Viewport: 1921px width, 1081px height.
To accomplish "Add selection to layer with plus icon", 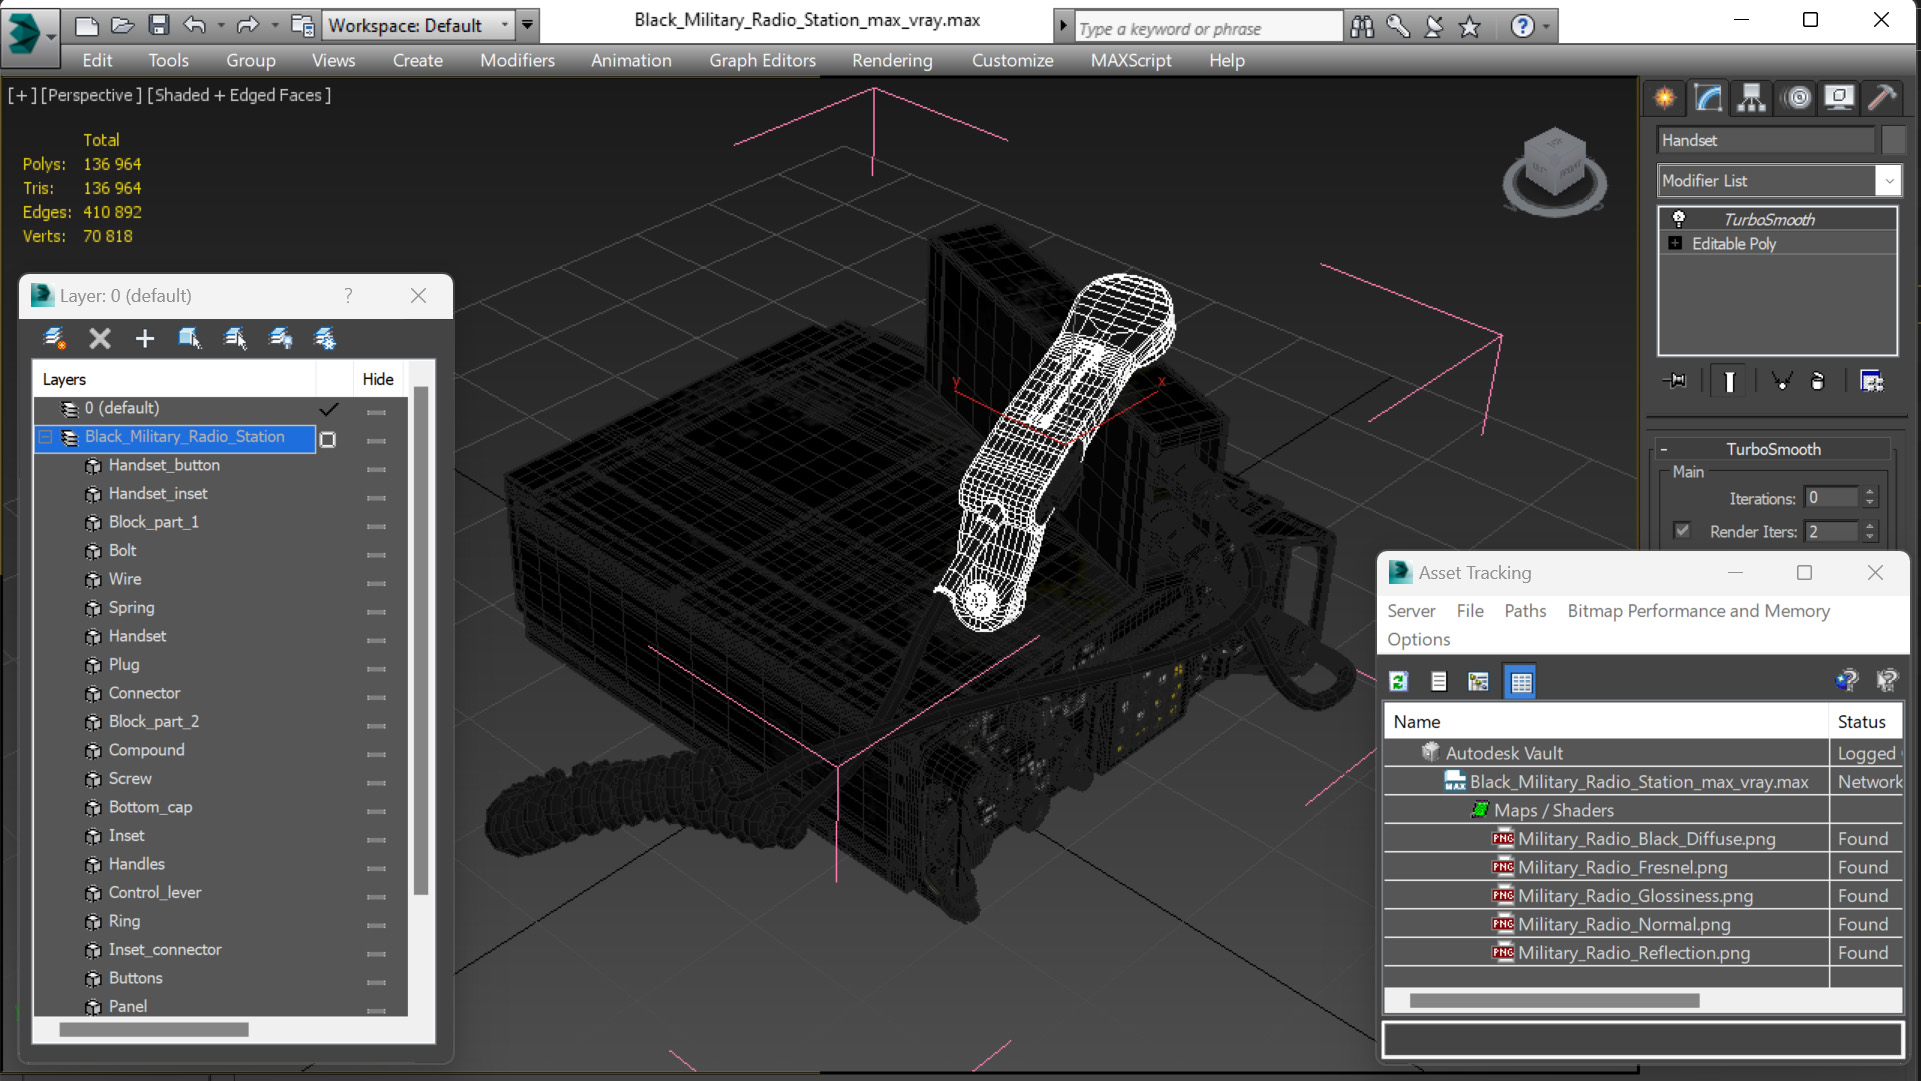I will point(145,339).
